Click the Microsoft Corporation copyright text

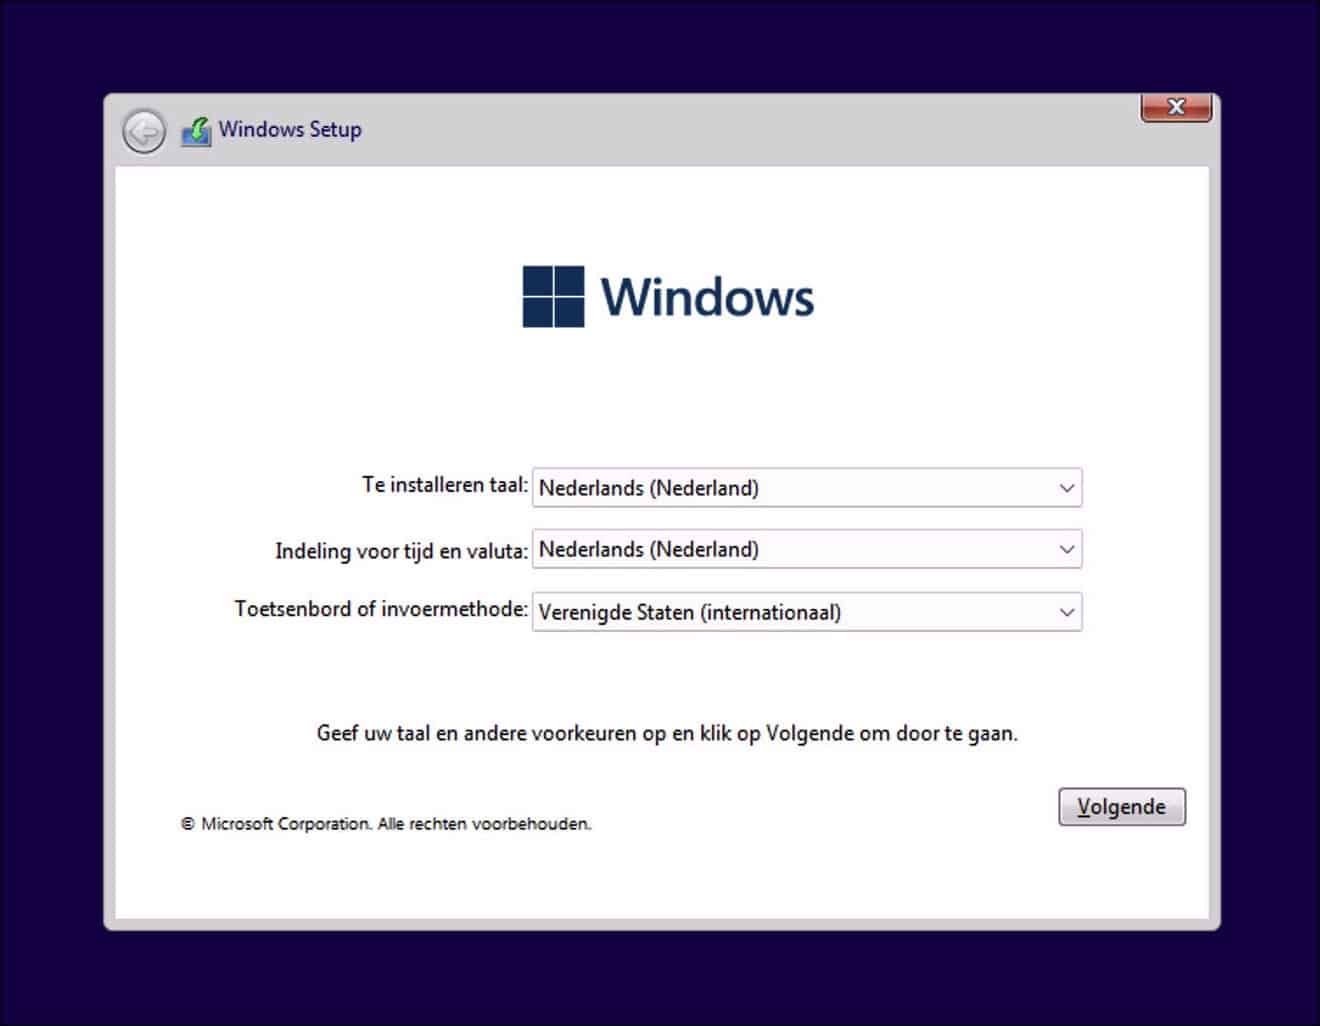386,824
